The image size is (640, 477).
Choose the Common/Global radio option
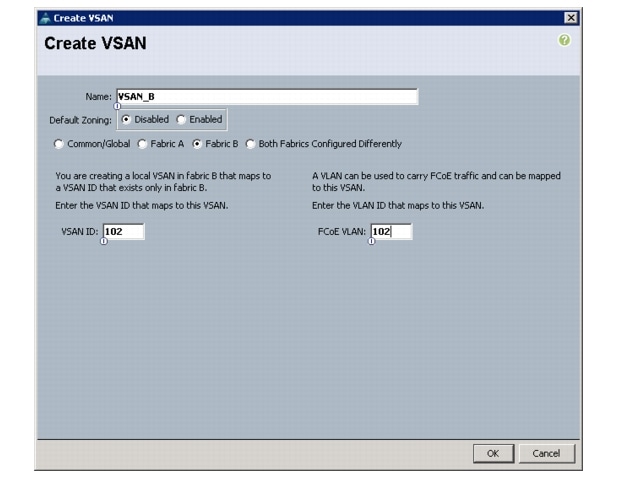point(58,144)
